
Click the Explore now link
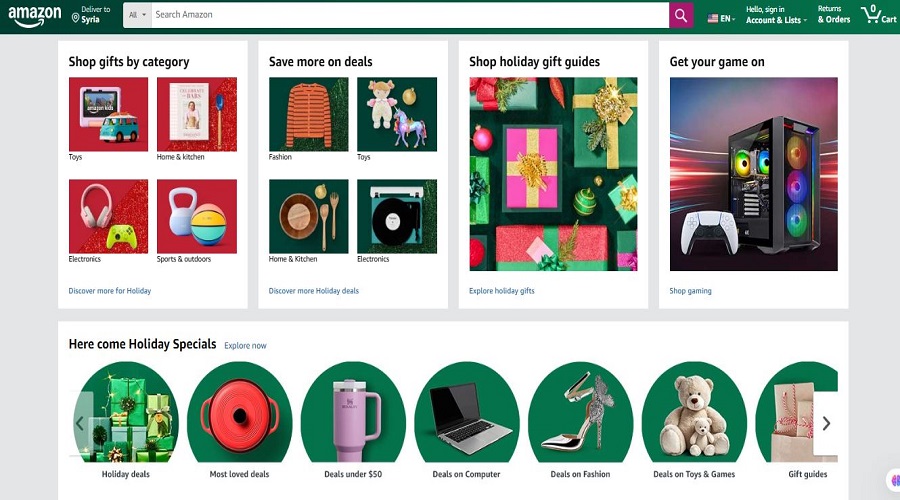(x=245, y=346)
